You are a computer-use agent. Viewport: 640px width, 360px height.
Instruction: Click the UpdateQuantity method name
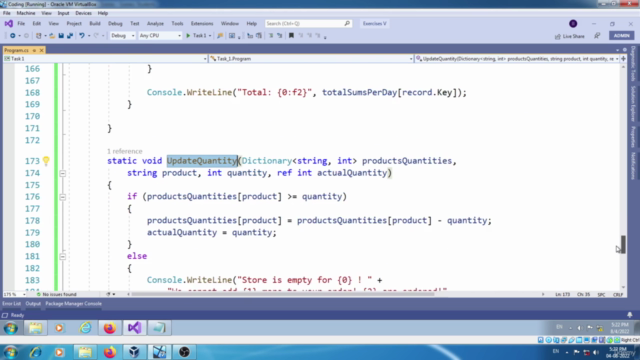tap(202, 161)
